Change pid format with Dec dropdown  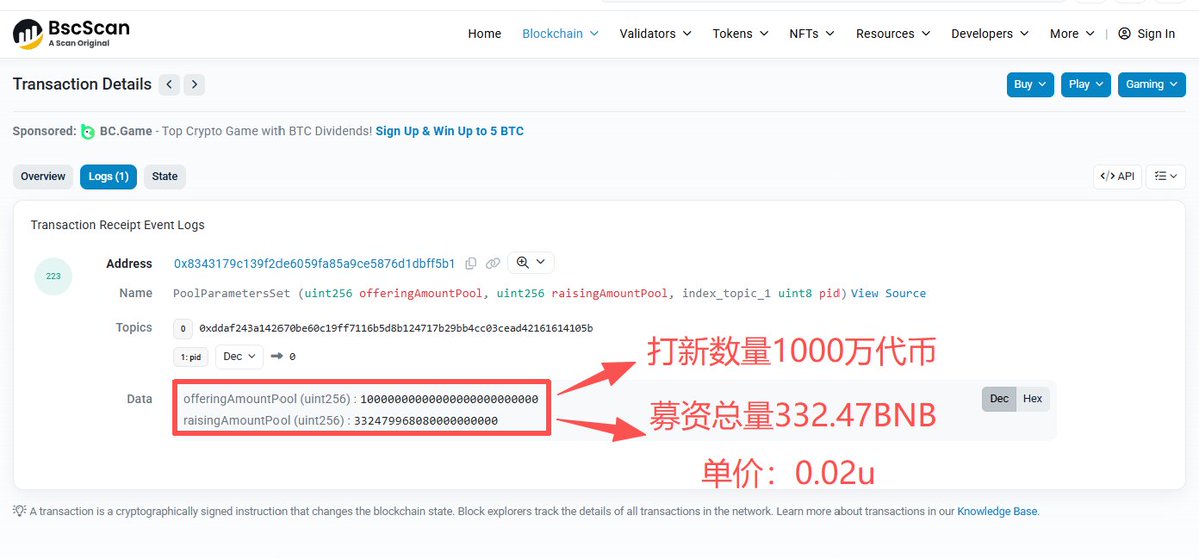(x=239, y=356)
